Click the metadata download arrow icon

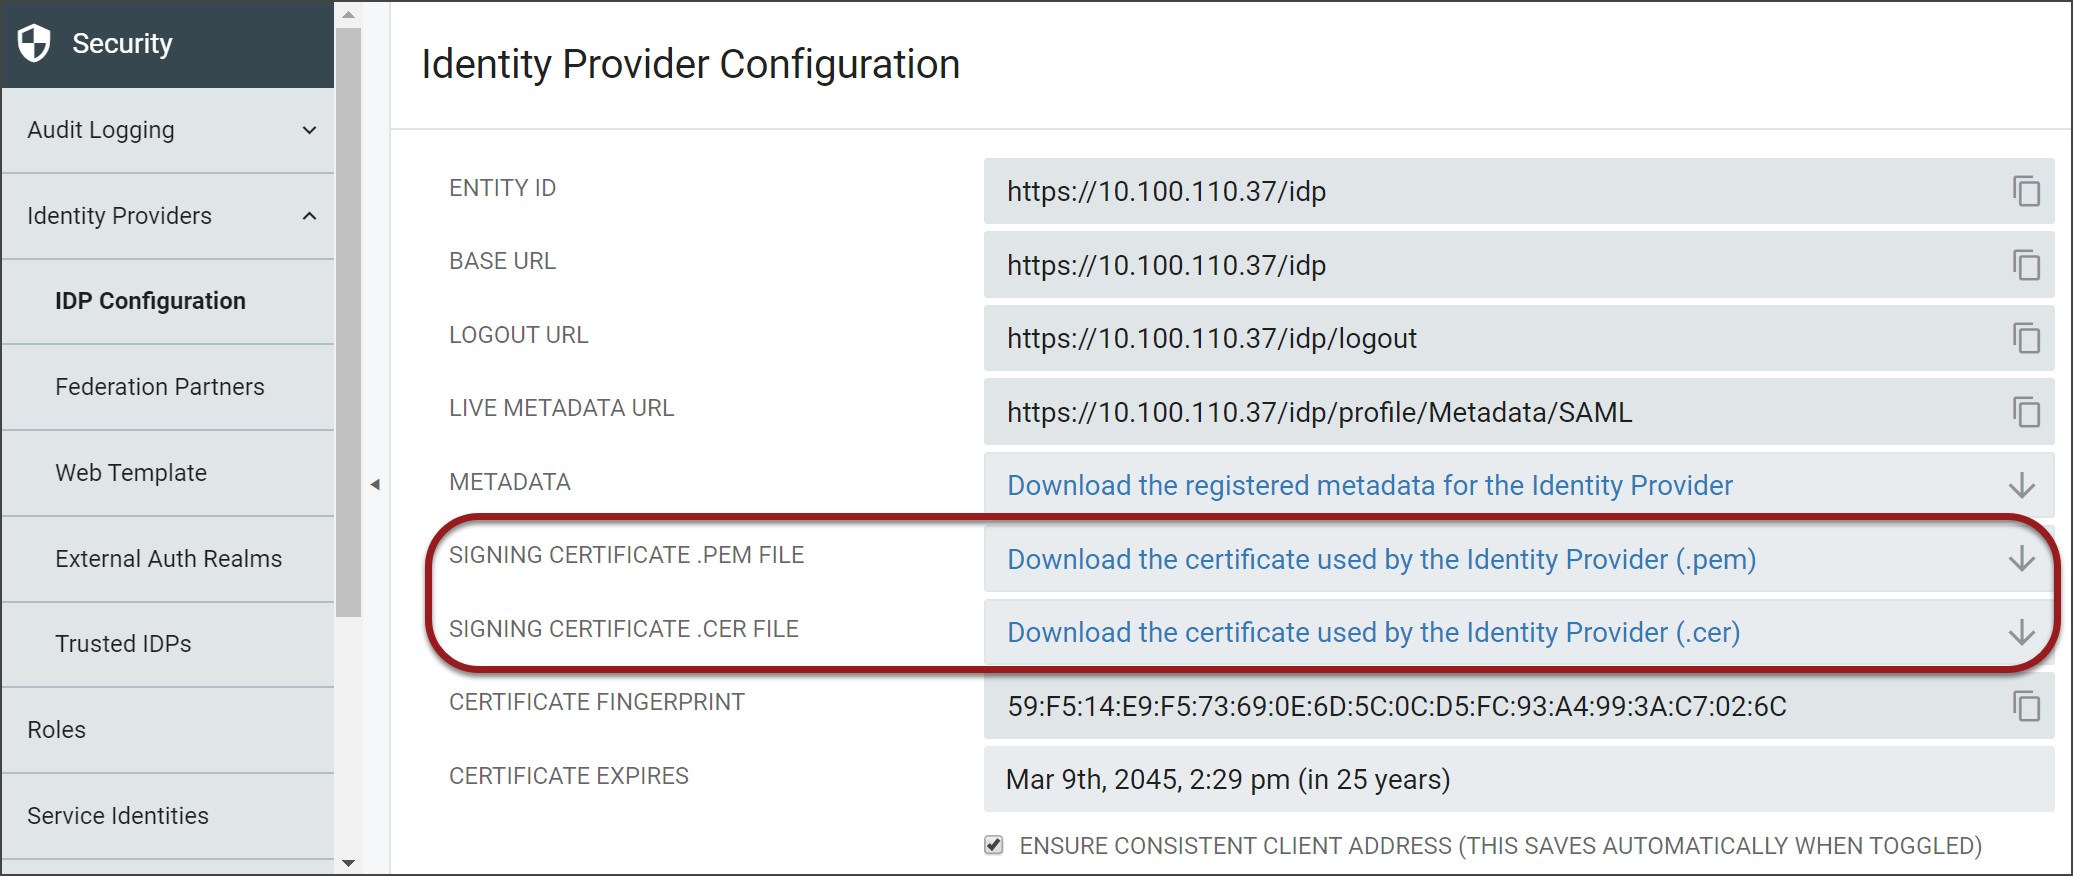coord(2022,485)
